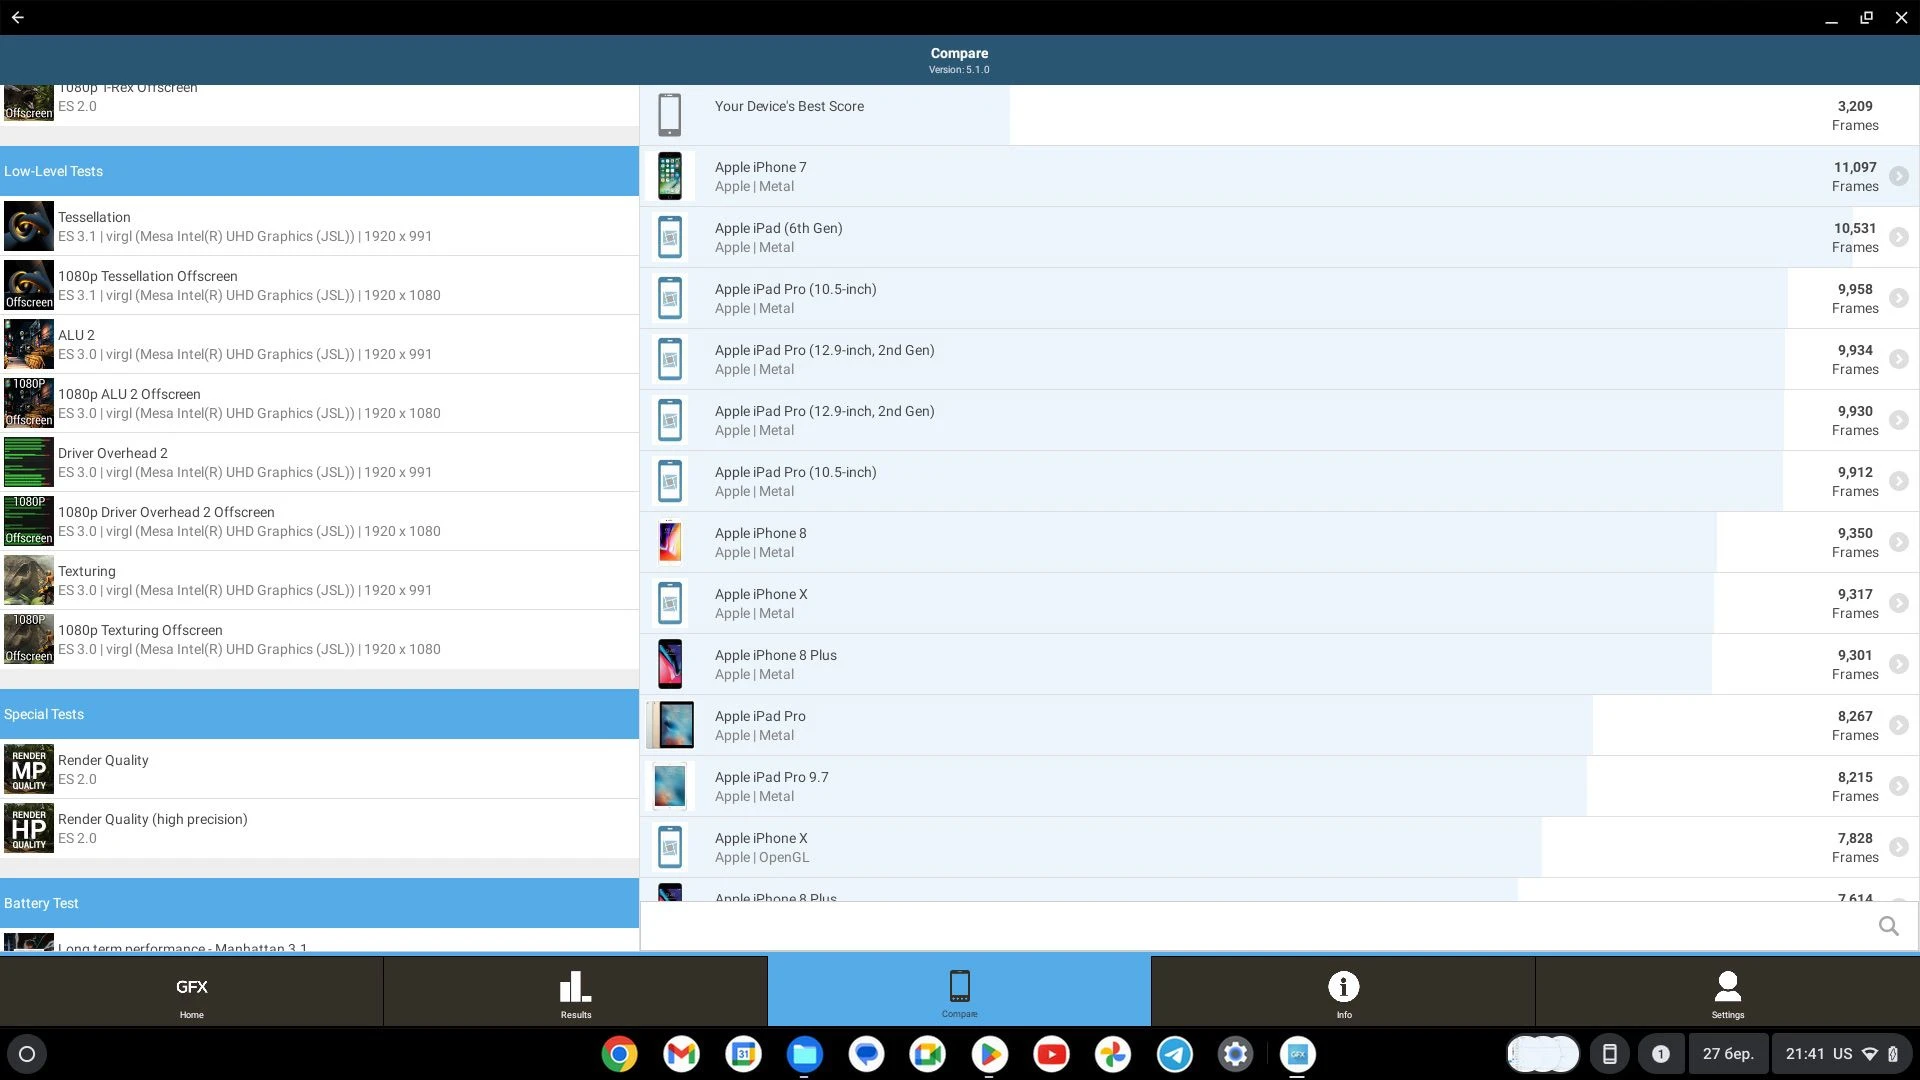Select Render Quality MP icon
1920x1080 pixels.
point(29,769)
